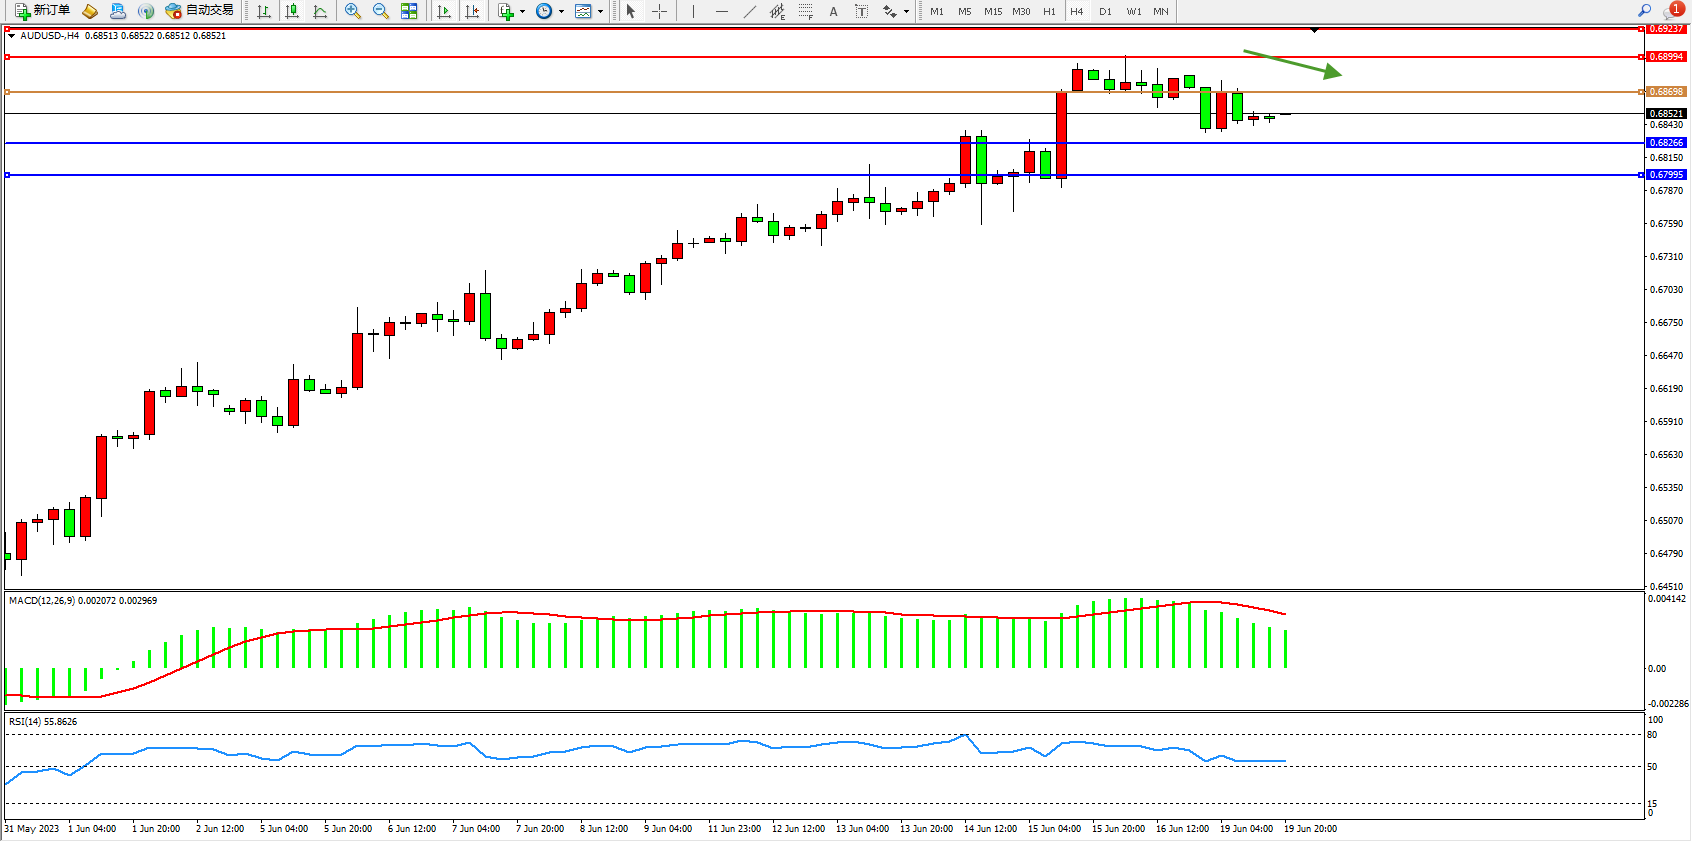Switch to the D1 timeframe
Image resolution: width=1692 pixels, height=842 pixels.
1105,11
